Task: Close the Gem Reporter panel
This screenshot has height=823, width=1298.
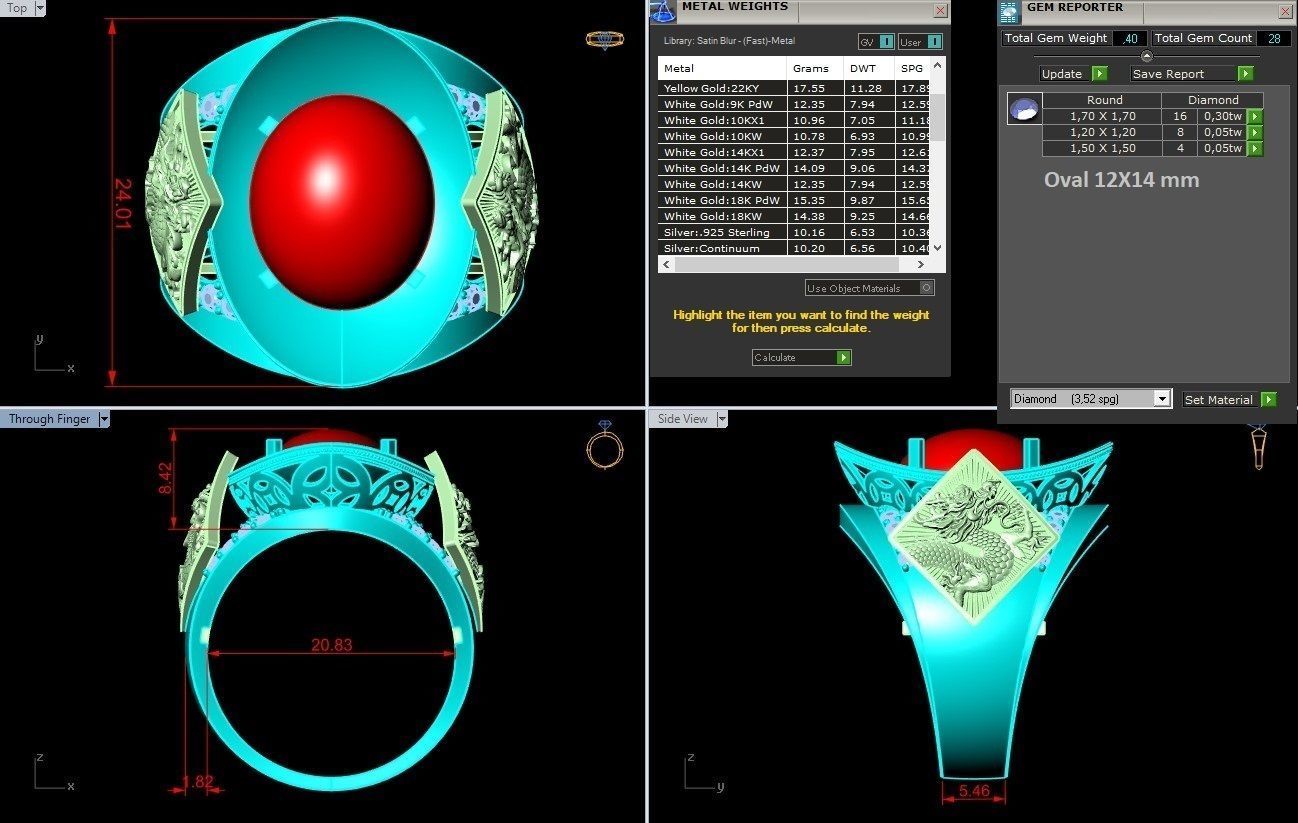Action: tap(1286, 12)
